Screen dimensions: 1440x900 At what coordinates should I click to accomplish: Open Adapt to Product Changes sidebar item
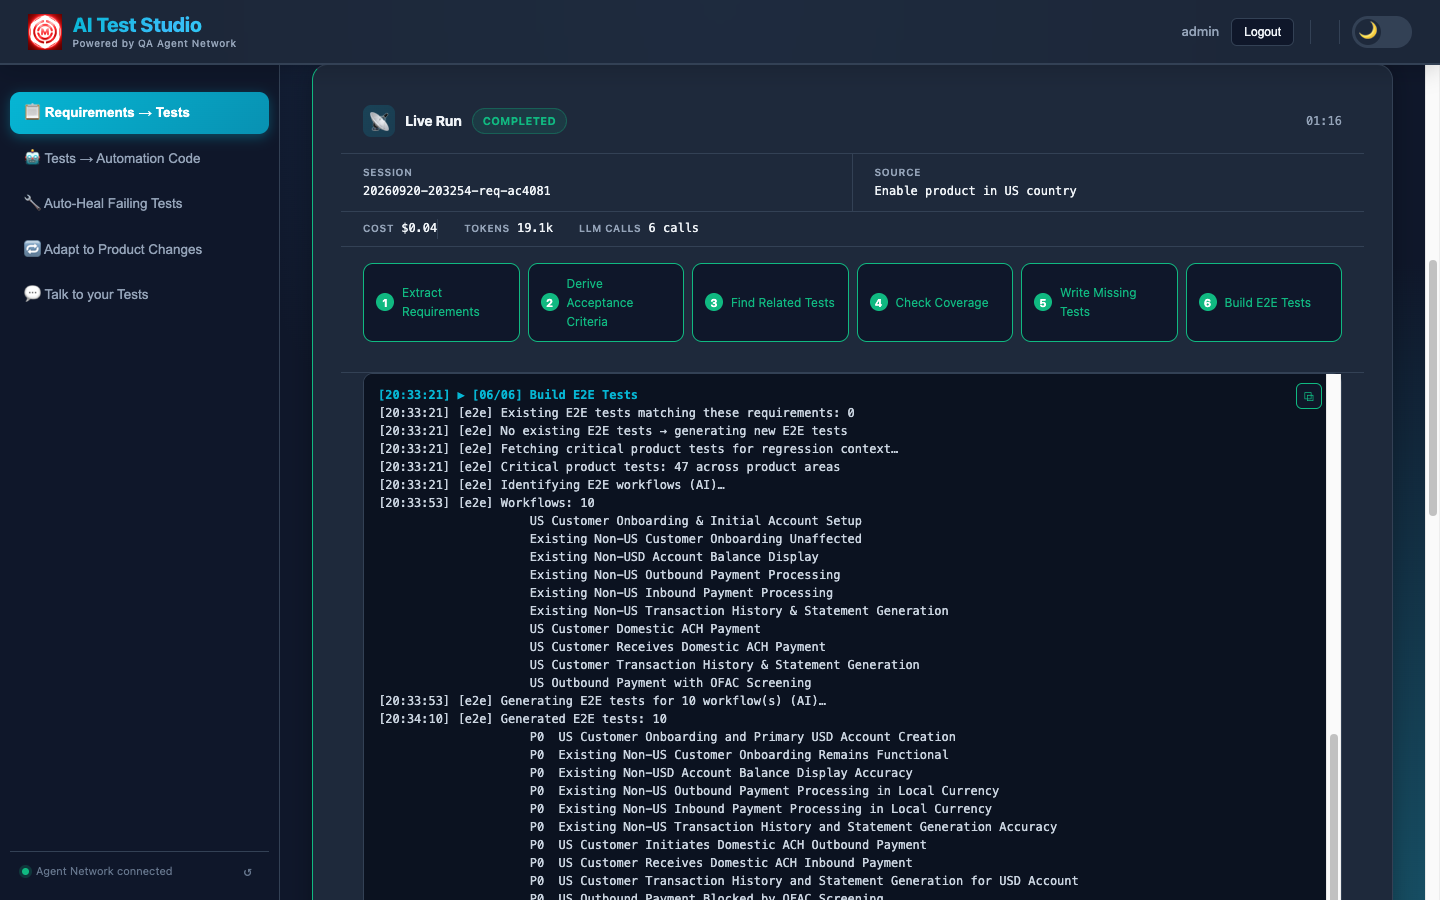pyautogui.click(x=139, y=249)
